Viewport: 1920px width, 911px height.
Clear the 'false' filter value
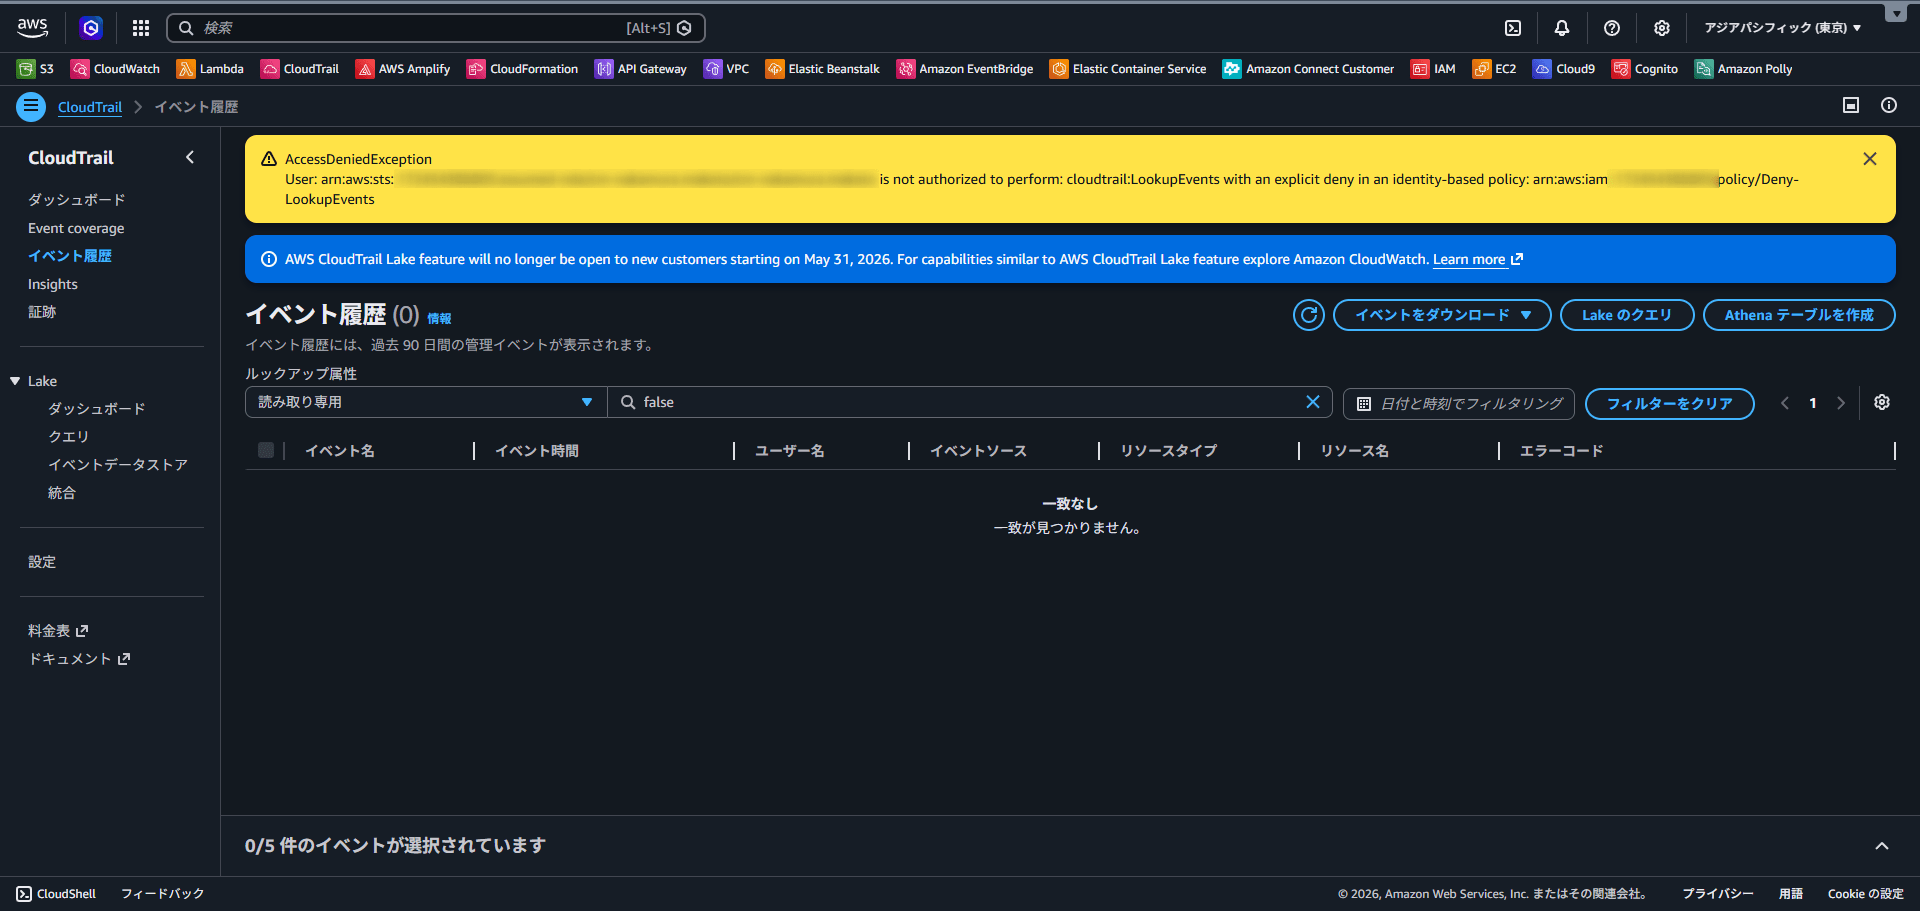click(x=1313, y=402)
